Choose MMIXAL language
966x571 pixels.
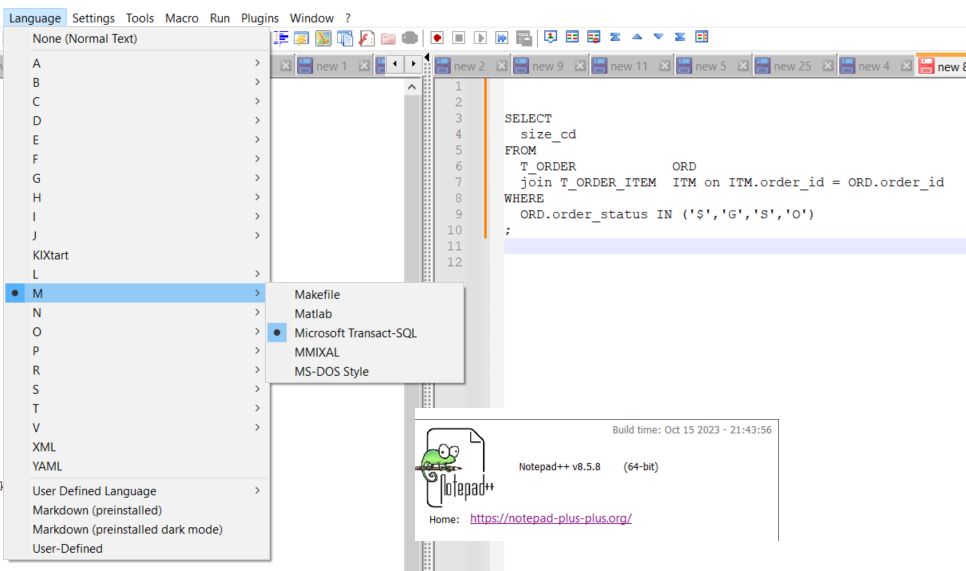pyautogui.click(x=365, y=353)
